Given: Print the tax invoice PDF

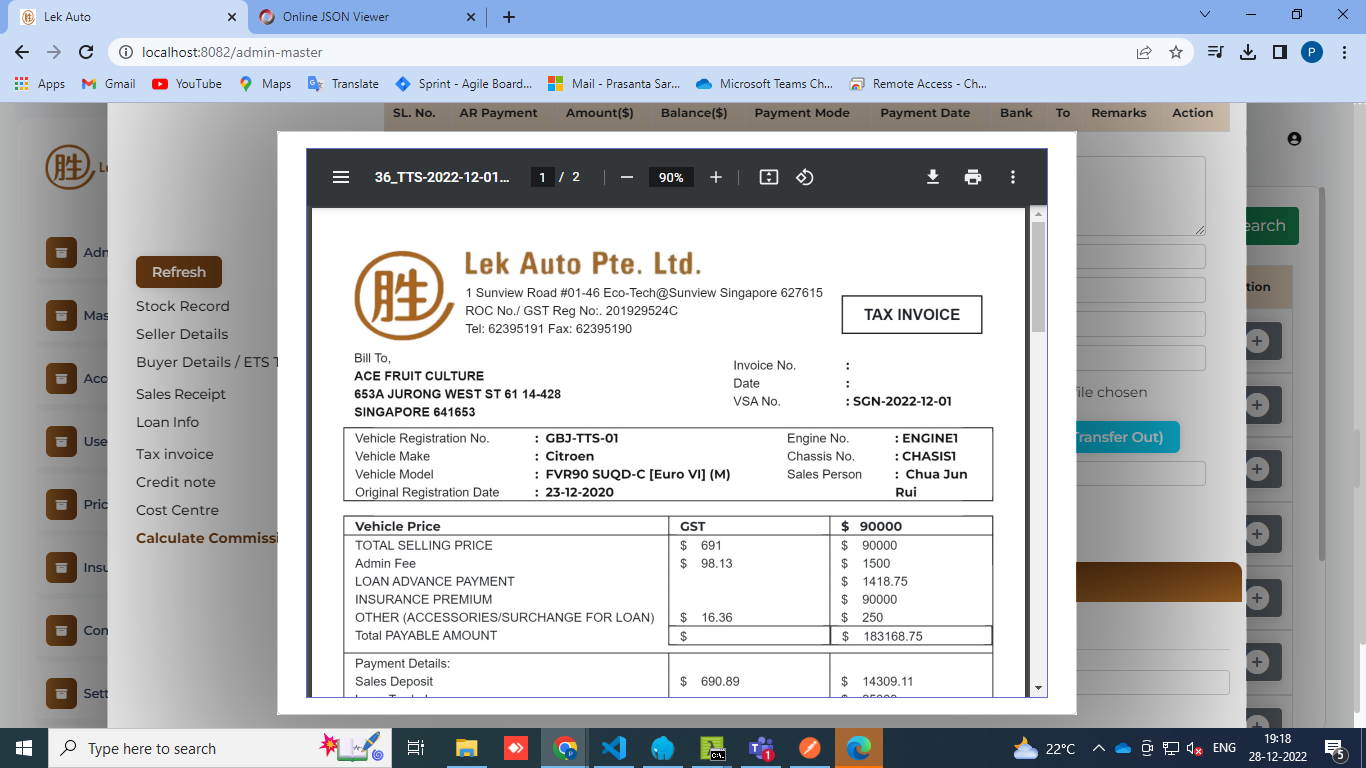Looking at the screenshot, I should pos(973,177).
